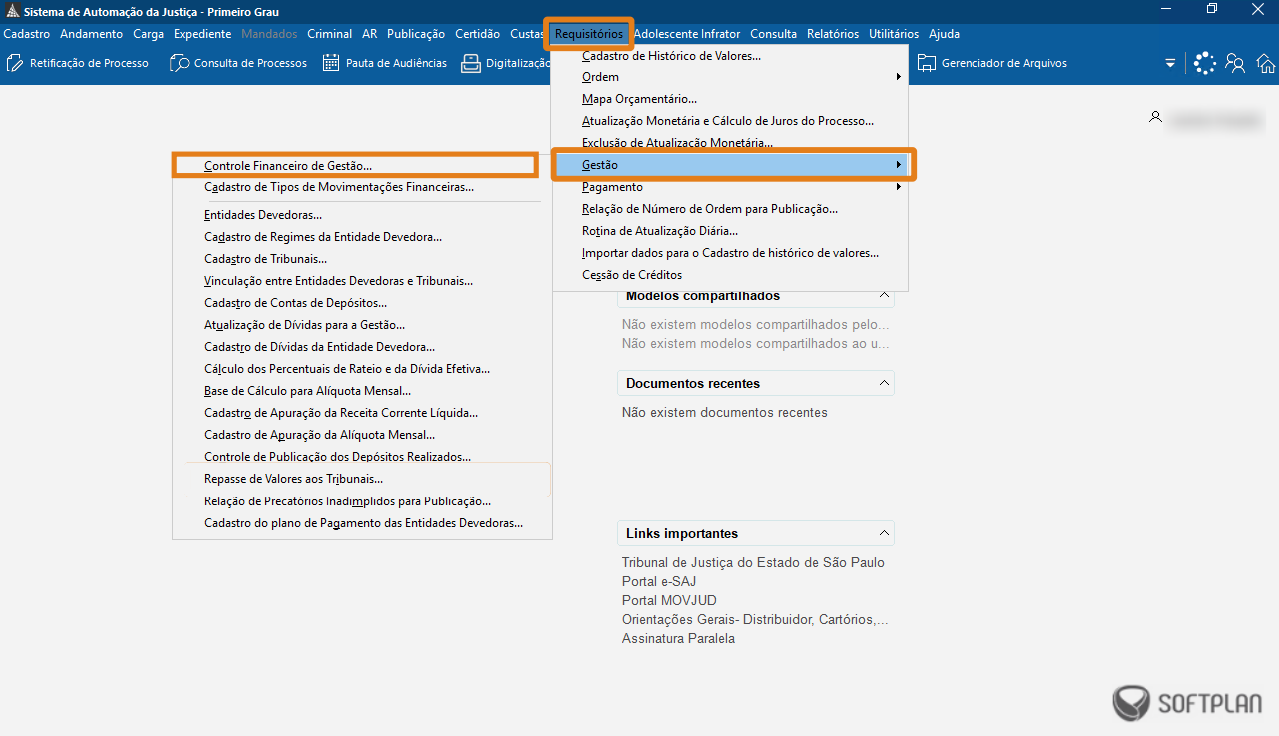Screen dimensions: 1279x736
Task: Open the Relatórios menu
Action: [x=833, y=34]
